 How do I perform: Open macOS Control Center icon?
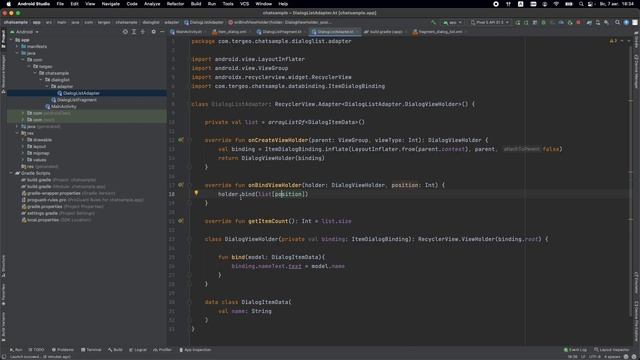tap(590, 4)
